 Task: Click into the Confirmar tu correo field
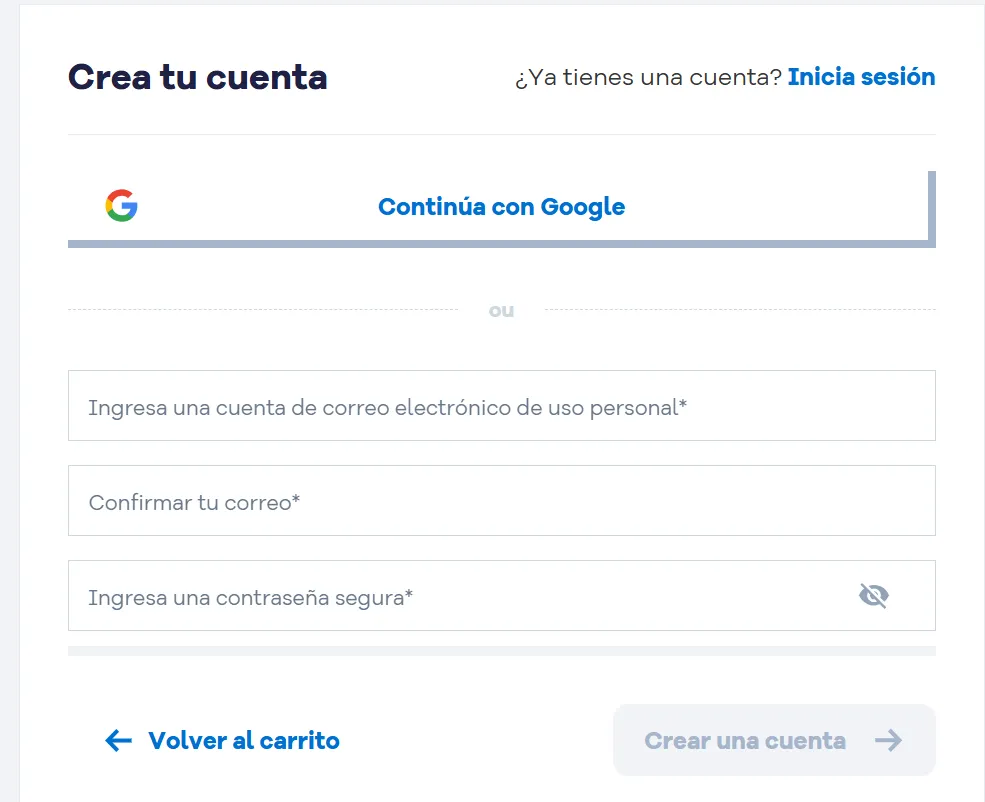[500, 501]
